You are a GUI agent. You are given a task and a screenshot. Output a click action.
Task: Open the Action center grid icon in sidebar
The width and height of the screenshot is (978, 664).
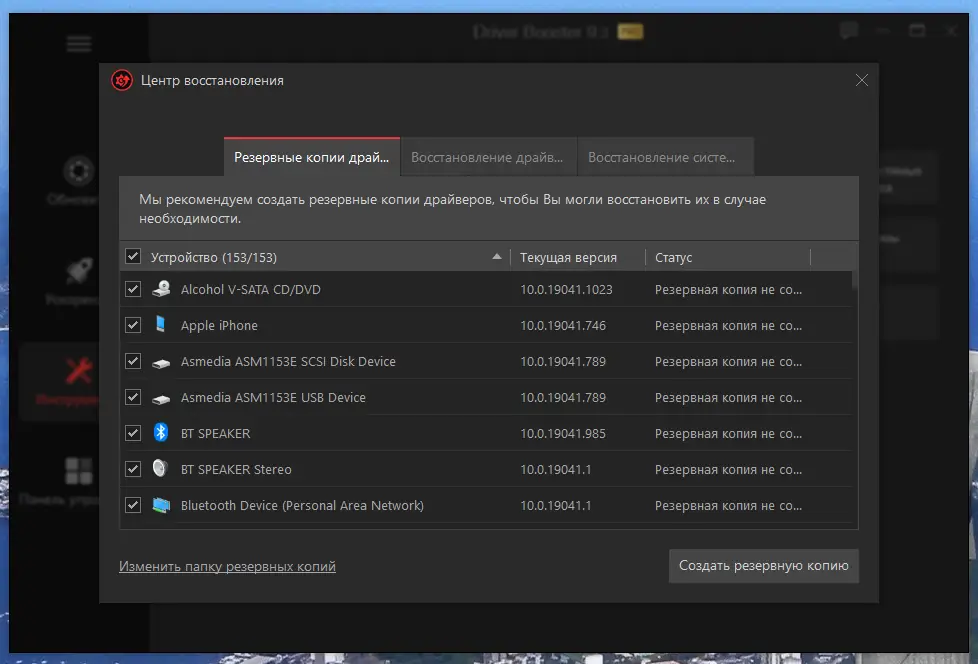[x=79, y=471]
